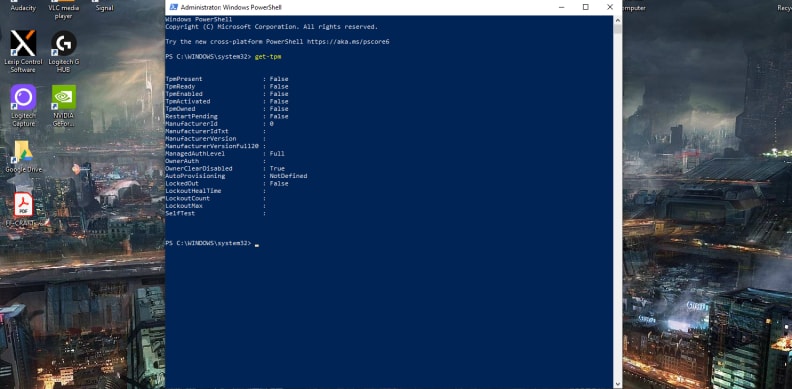Select the Signal desktop label
This screenshot has height=389, width=792.
click(x=104, y=8)
